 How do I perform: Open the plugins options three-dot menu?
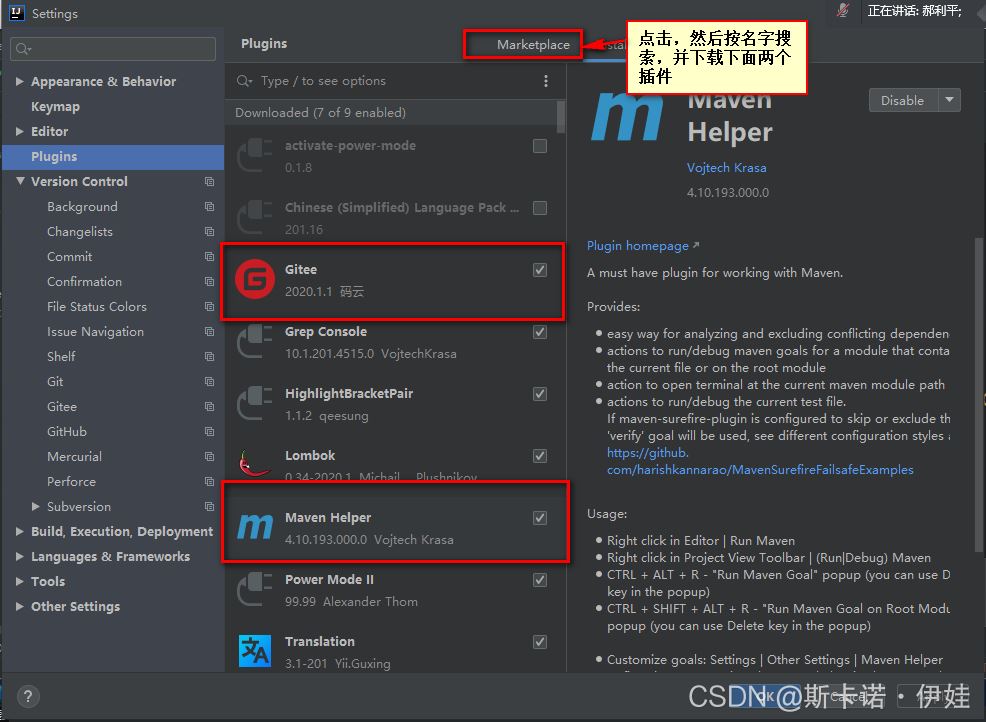[x=545, y=81]
